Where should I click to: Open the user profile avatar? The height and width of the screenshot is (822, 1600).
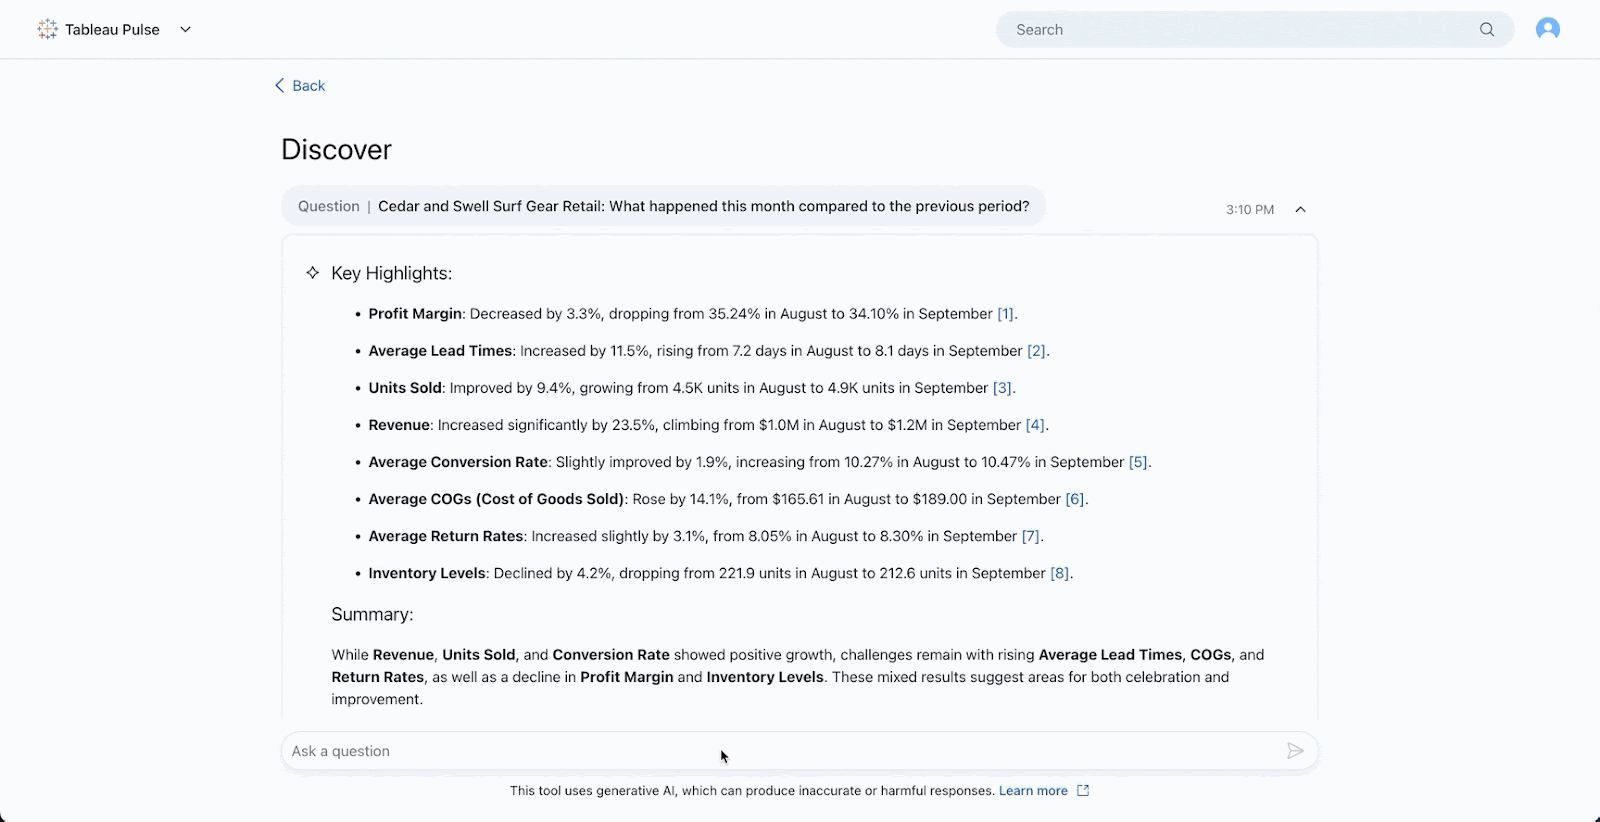[1547, 30]
